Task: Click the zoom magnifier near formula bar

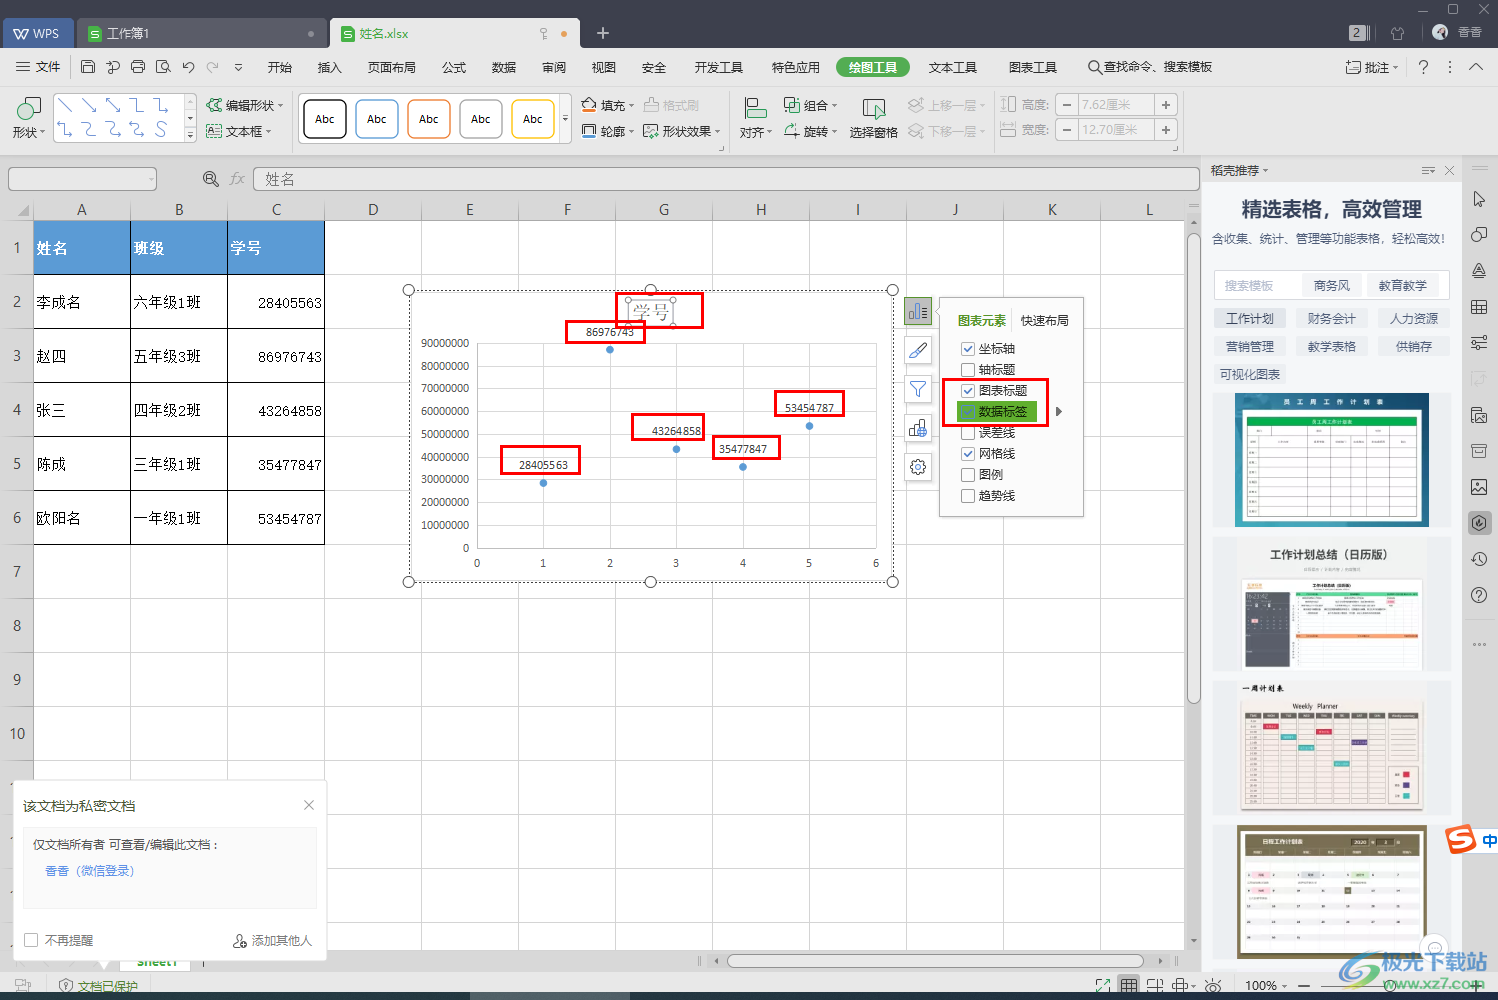Action: coord(211,179)
